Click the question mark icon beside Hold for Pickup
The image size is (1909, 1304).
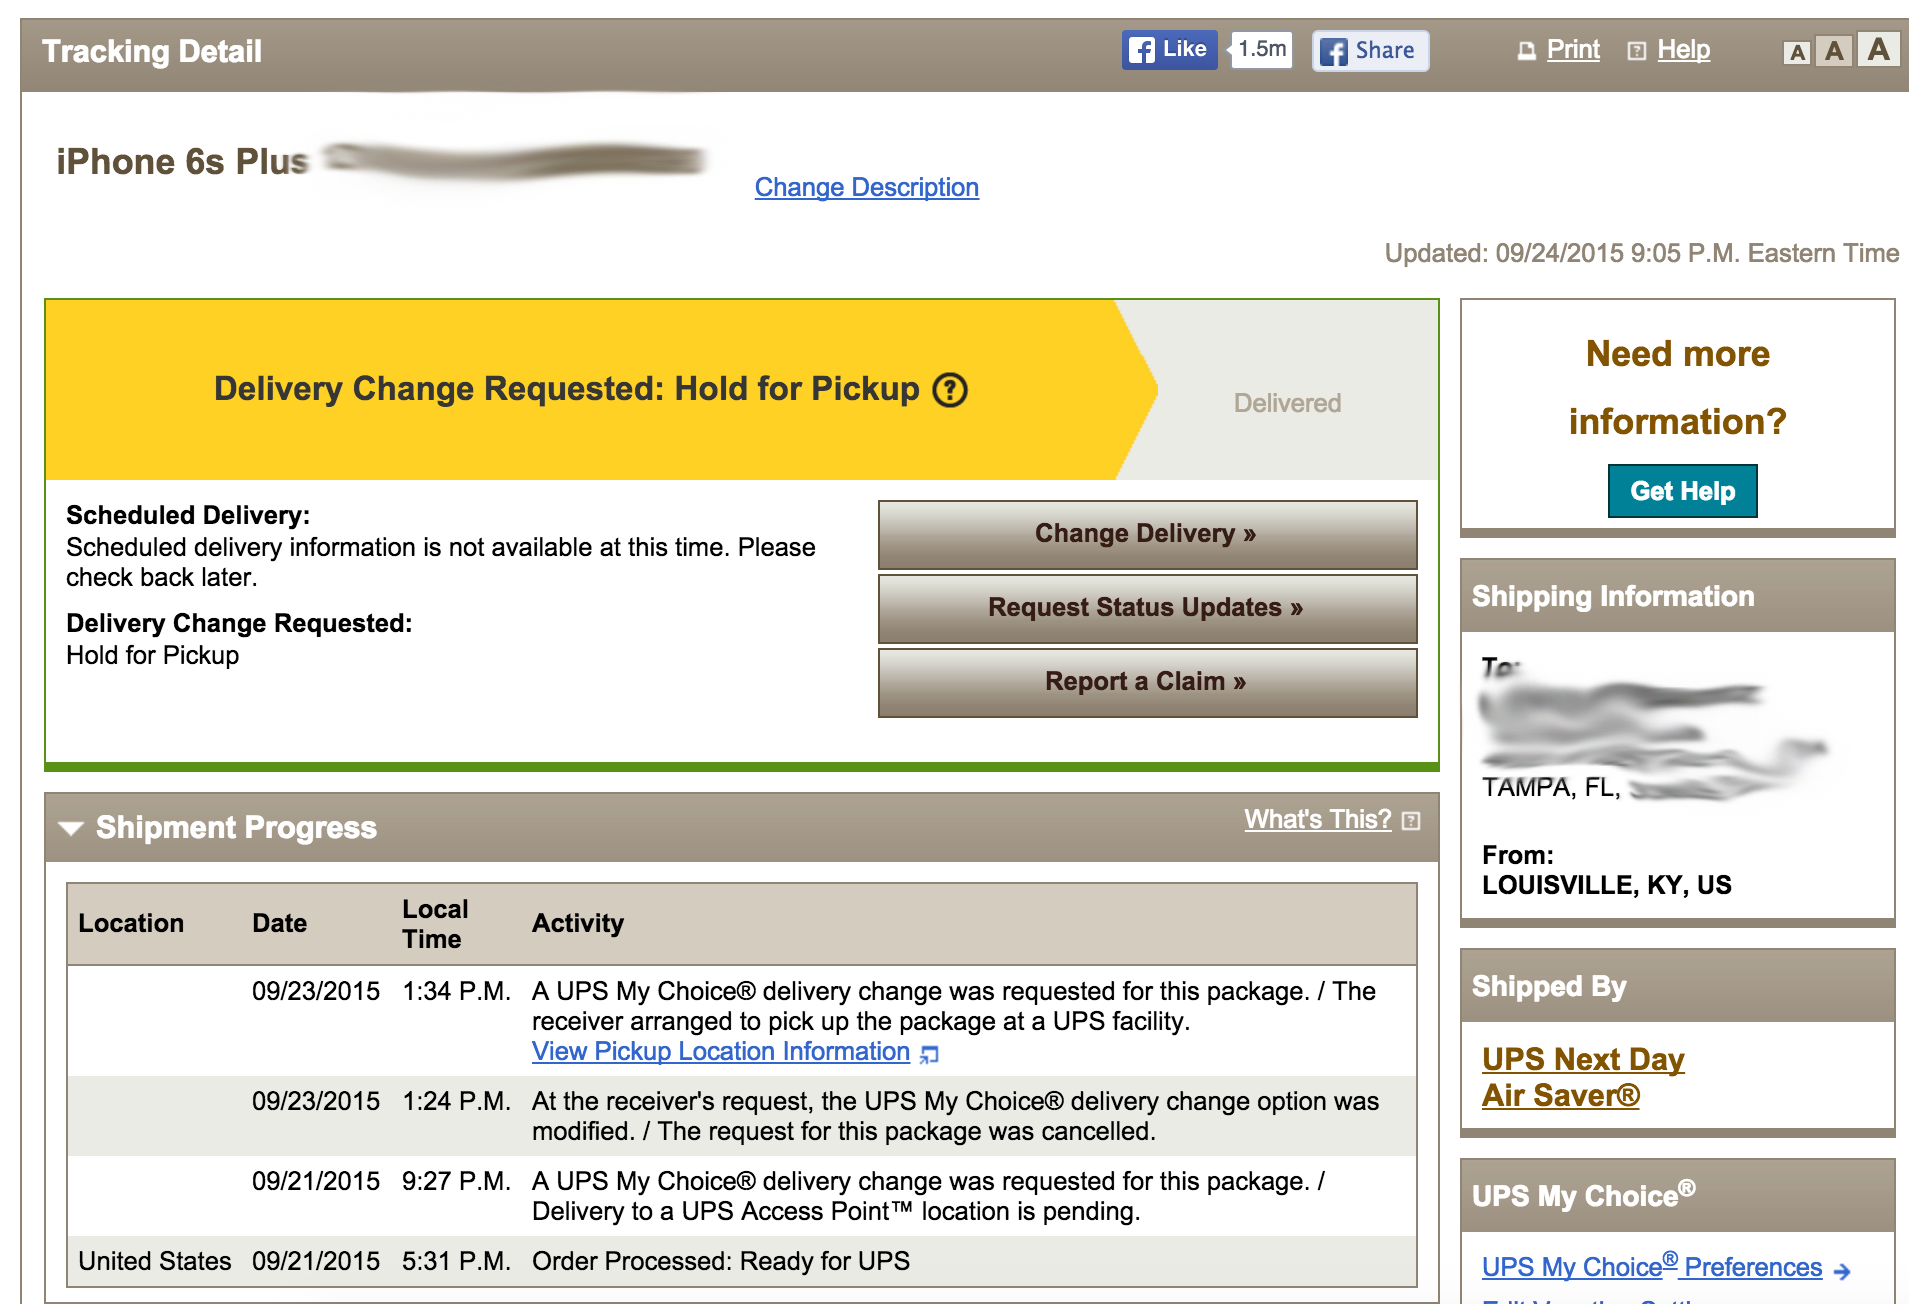tap(949, 390)
